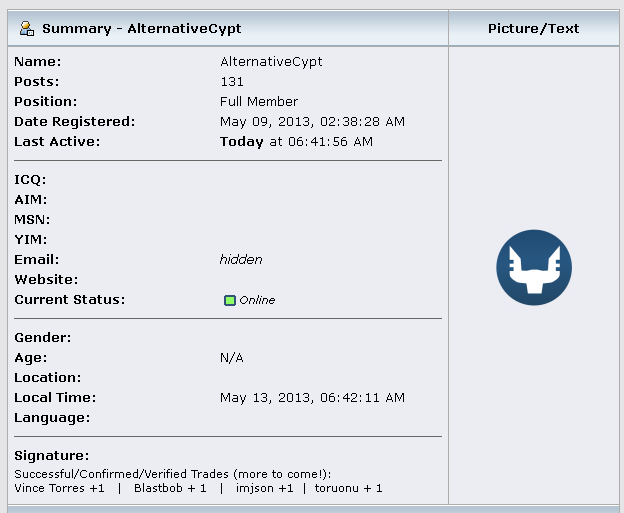Click toruonu + 1 in the signature
The image size is (624, 513).
(349, 488)
